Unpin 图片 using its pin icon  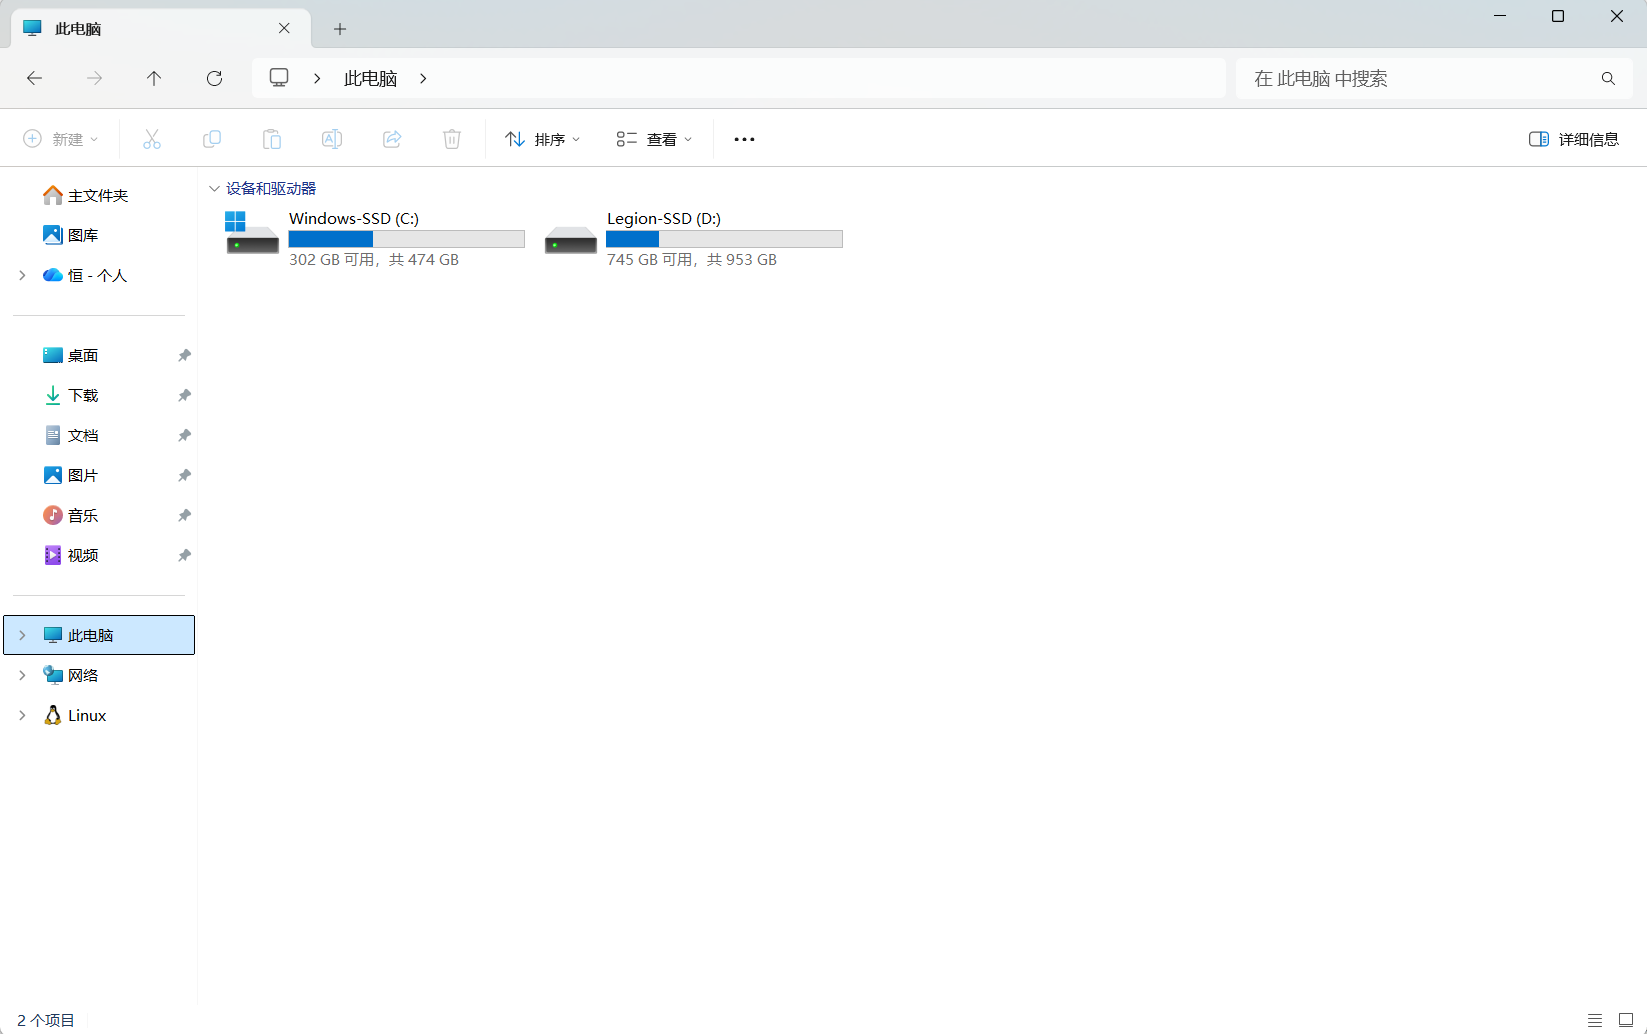(x=184, y=475)
